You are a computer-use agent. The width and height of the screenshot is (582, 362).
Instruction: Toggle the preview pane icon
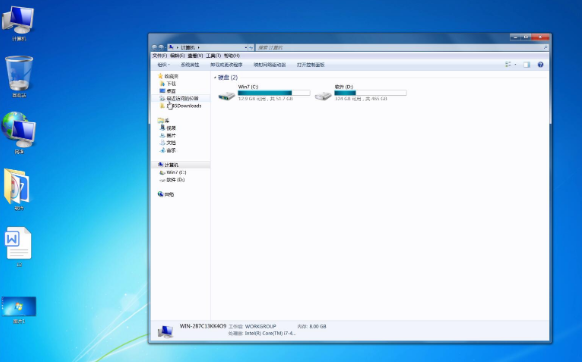click(x=526, y=65)
